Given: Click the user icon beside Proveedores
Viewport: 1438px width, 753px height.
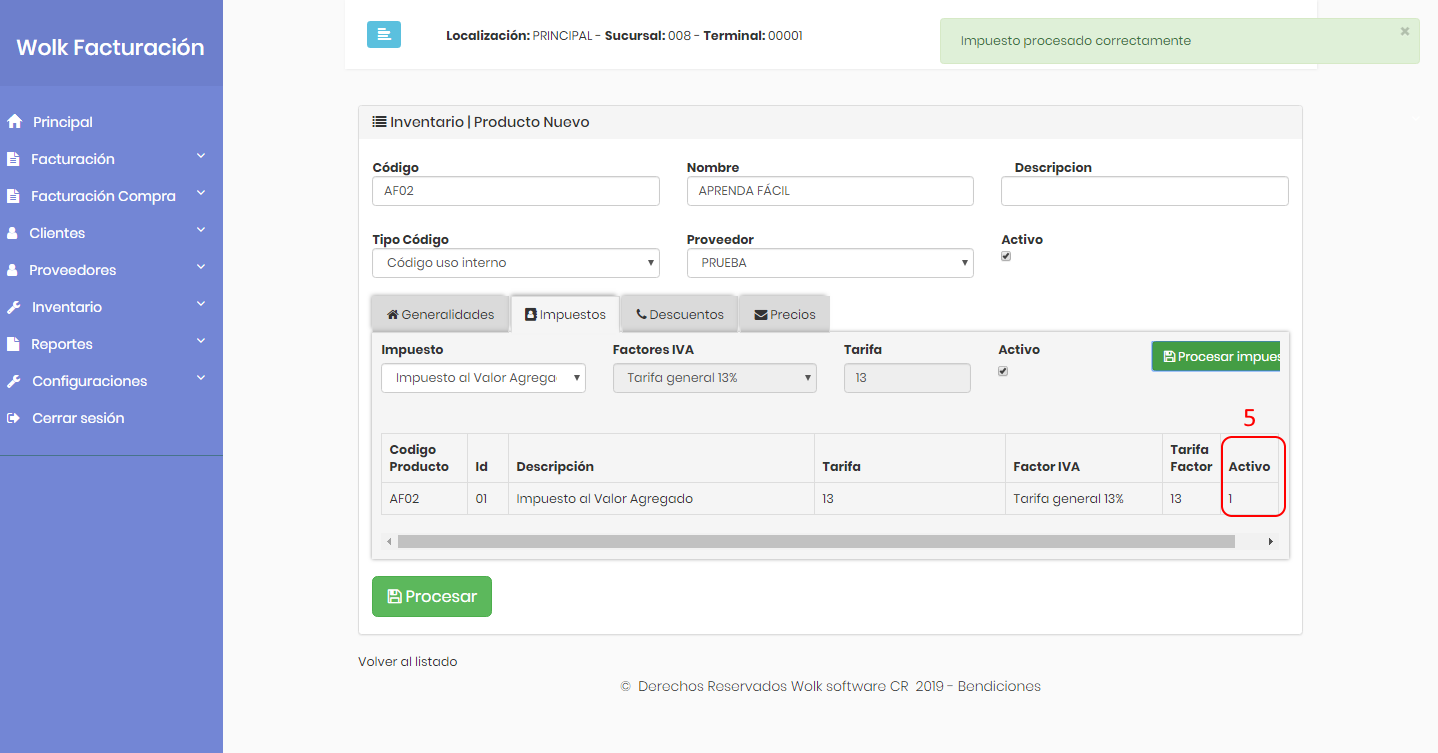Looking at the screenshot, I should (x=12, y=270).
